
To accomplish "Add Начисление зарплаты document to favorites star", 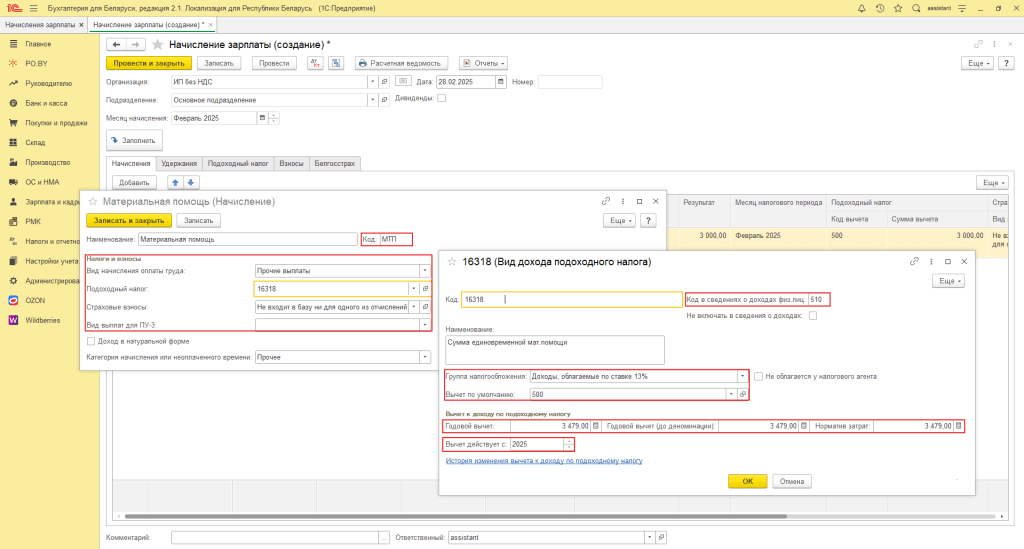I will (x=157, y=44).
